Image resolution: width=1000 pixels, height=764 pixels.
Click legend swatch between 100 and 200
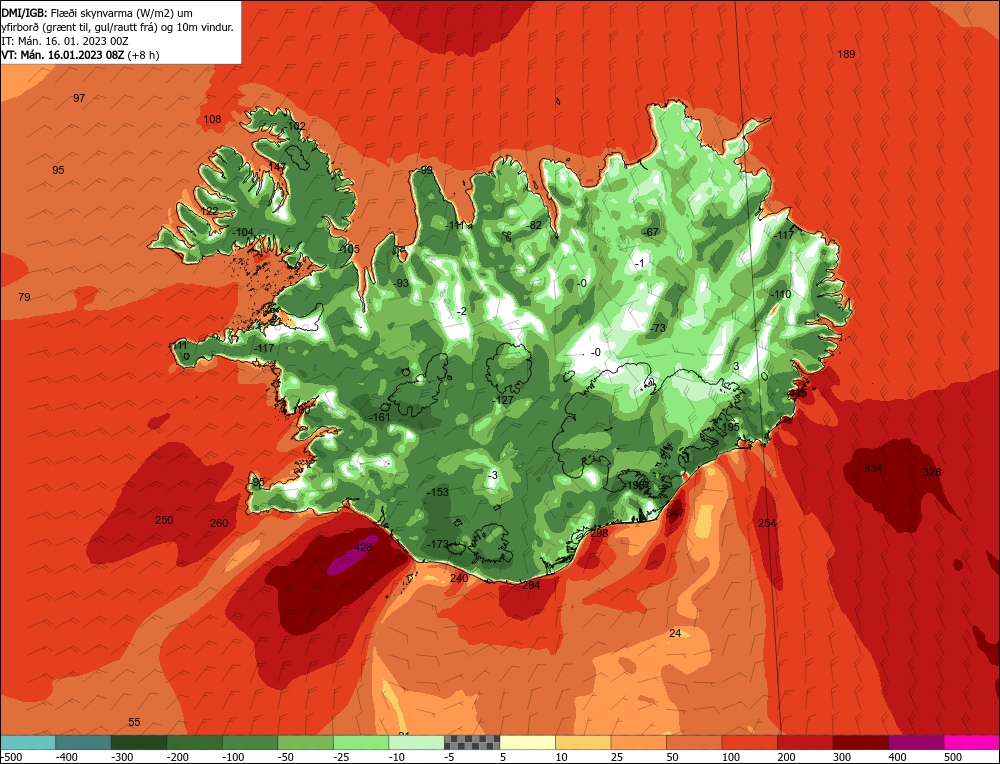click(x=750, y=742)
